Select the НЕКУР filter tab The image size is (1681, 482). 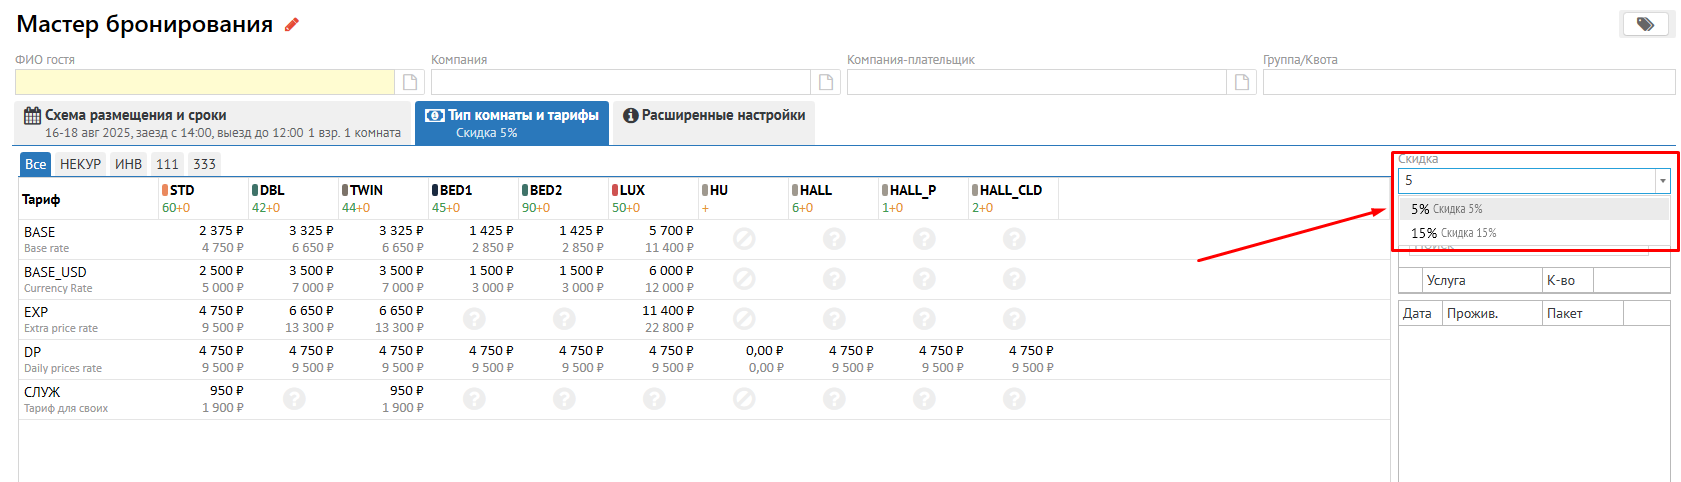point(80,164)
